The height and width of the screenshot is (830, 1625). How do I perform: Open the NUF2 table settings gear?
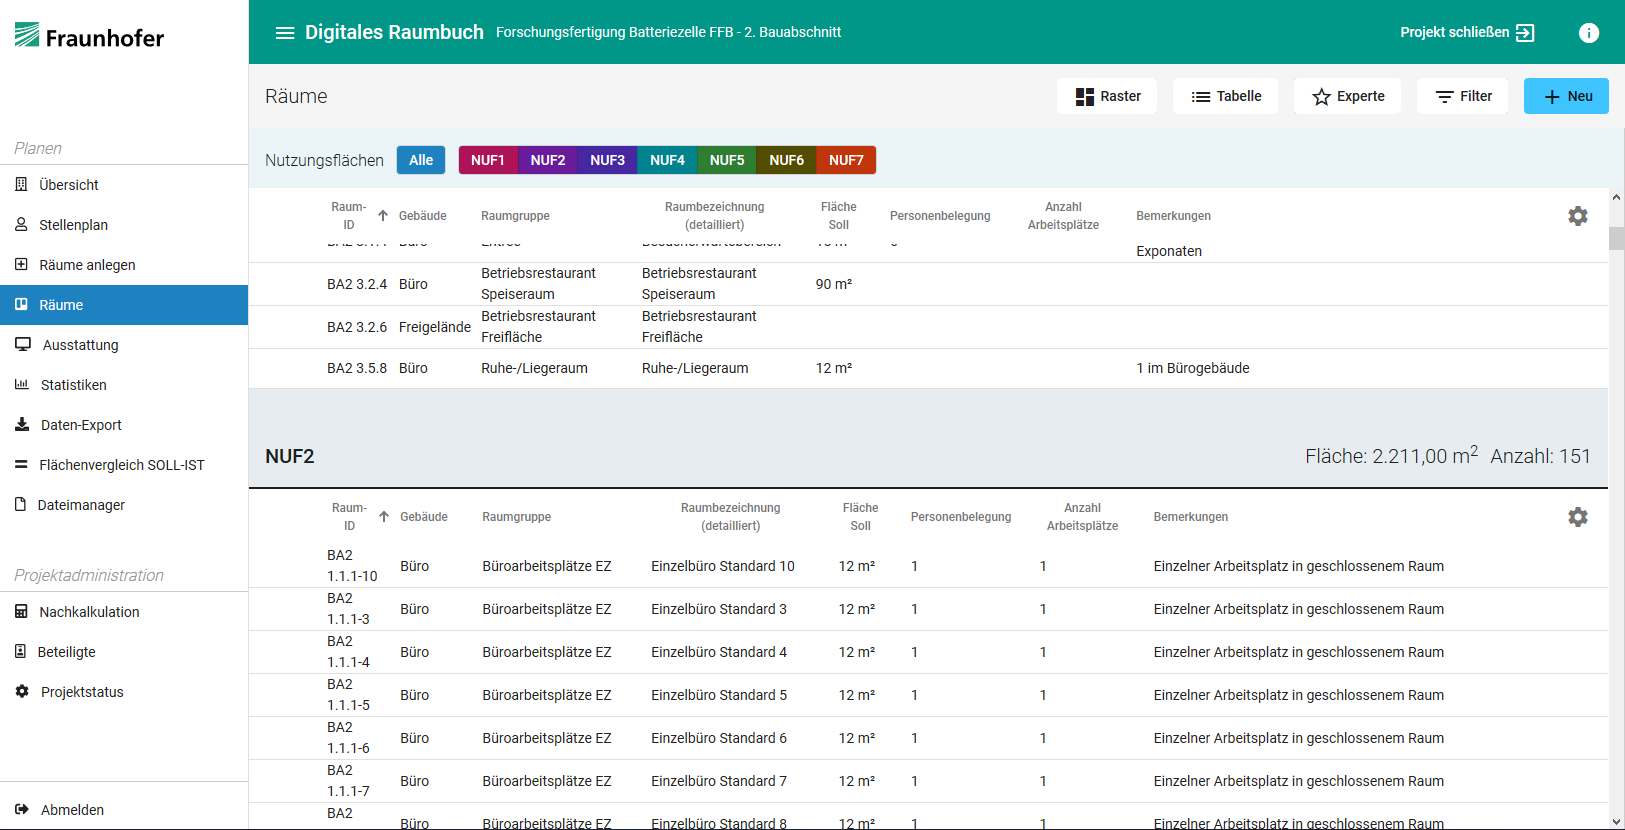click(1577, 517)
